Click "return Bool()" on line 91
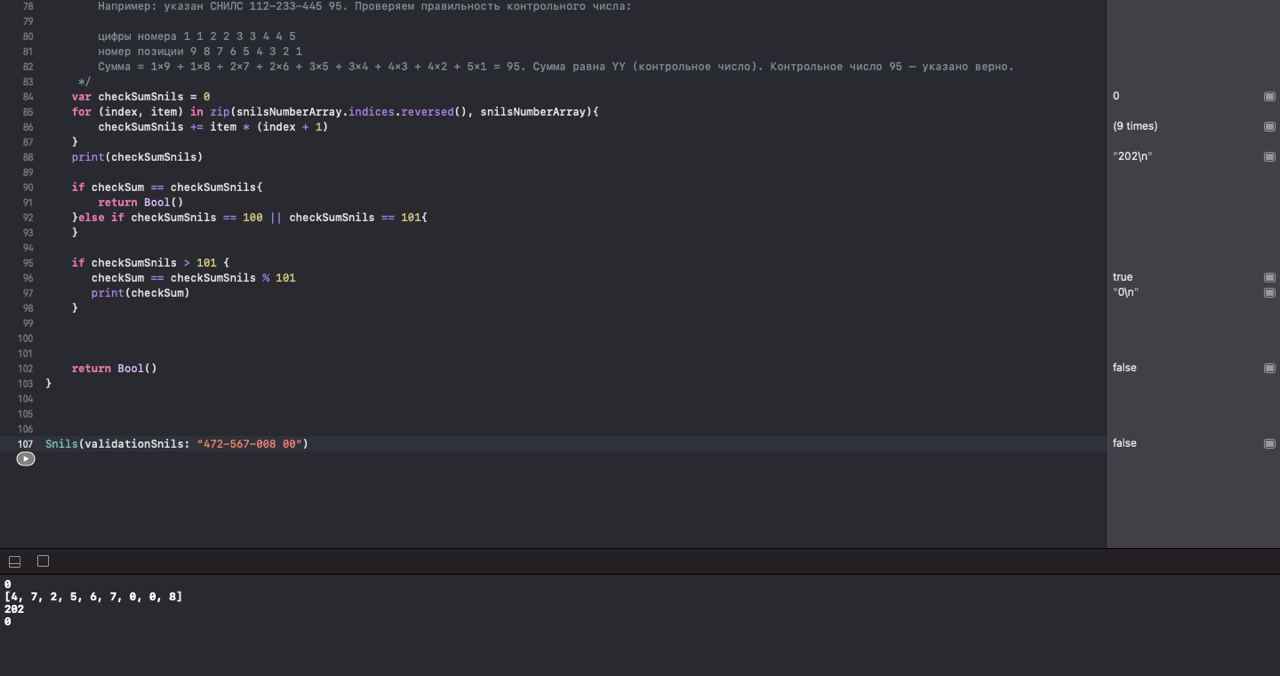 (x=140, y=202)
